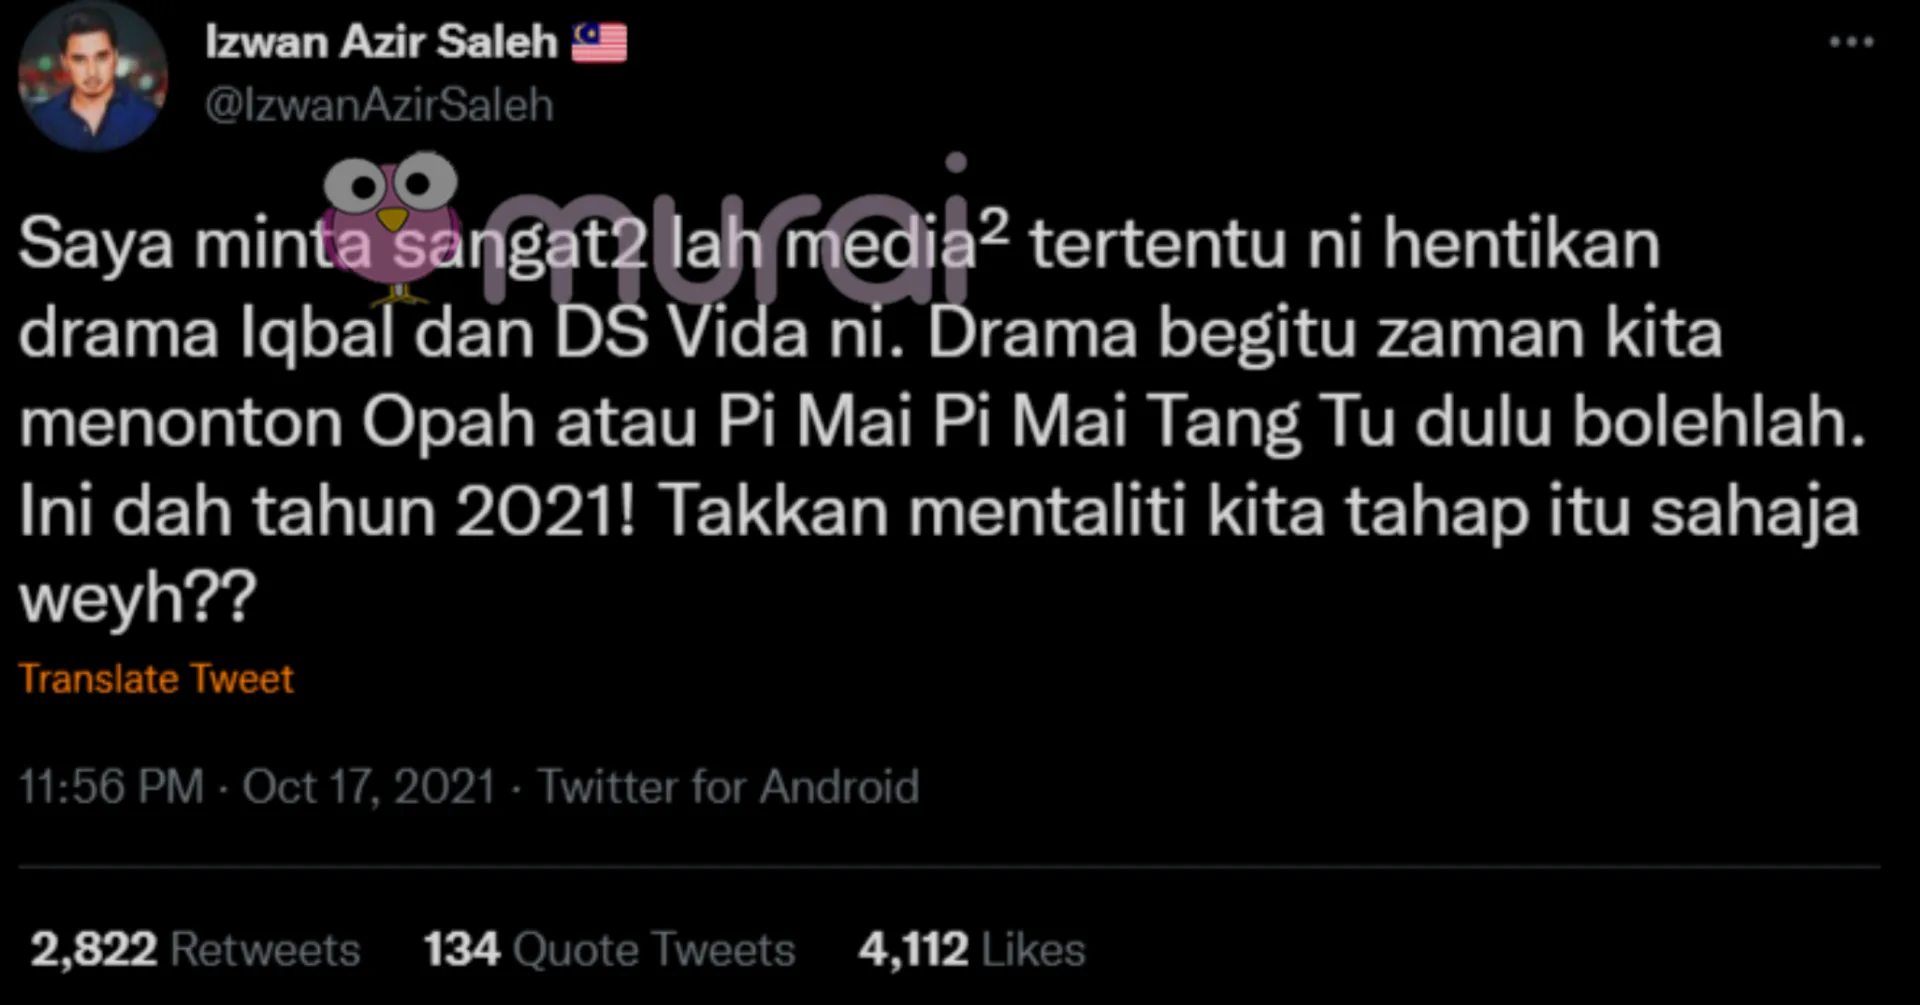
Task: View the 2,822 Retweets list
Action: tap(195, 948)
